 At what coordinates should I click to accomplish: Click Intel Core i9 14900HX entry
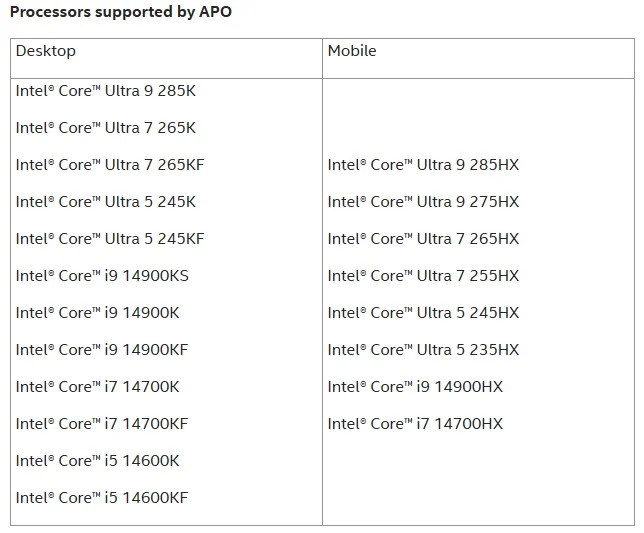point(415,386)
